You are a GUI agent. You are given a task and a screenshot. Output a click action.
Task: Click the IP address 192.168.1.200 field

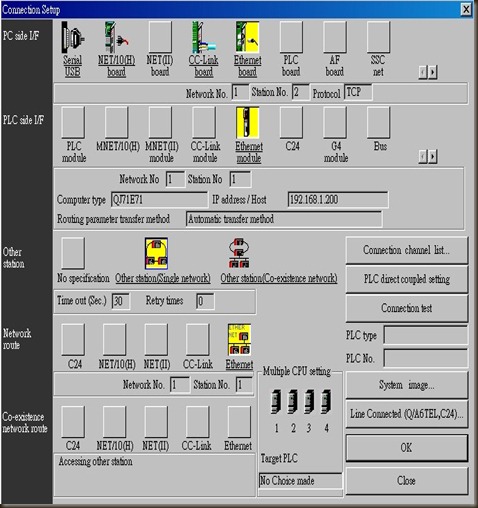(x=338, y=200)
